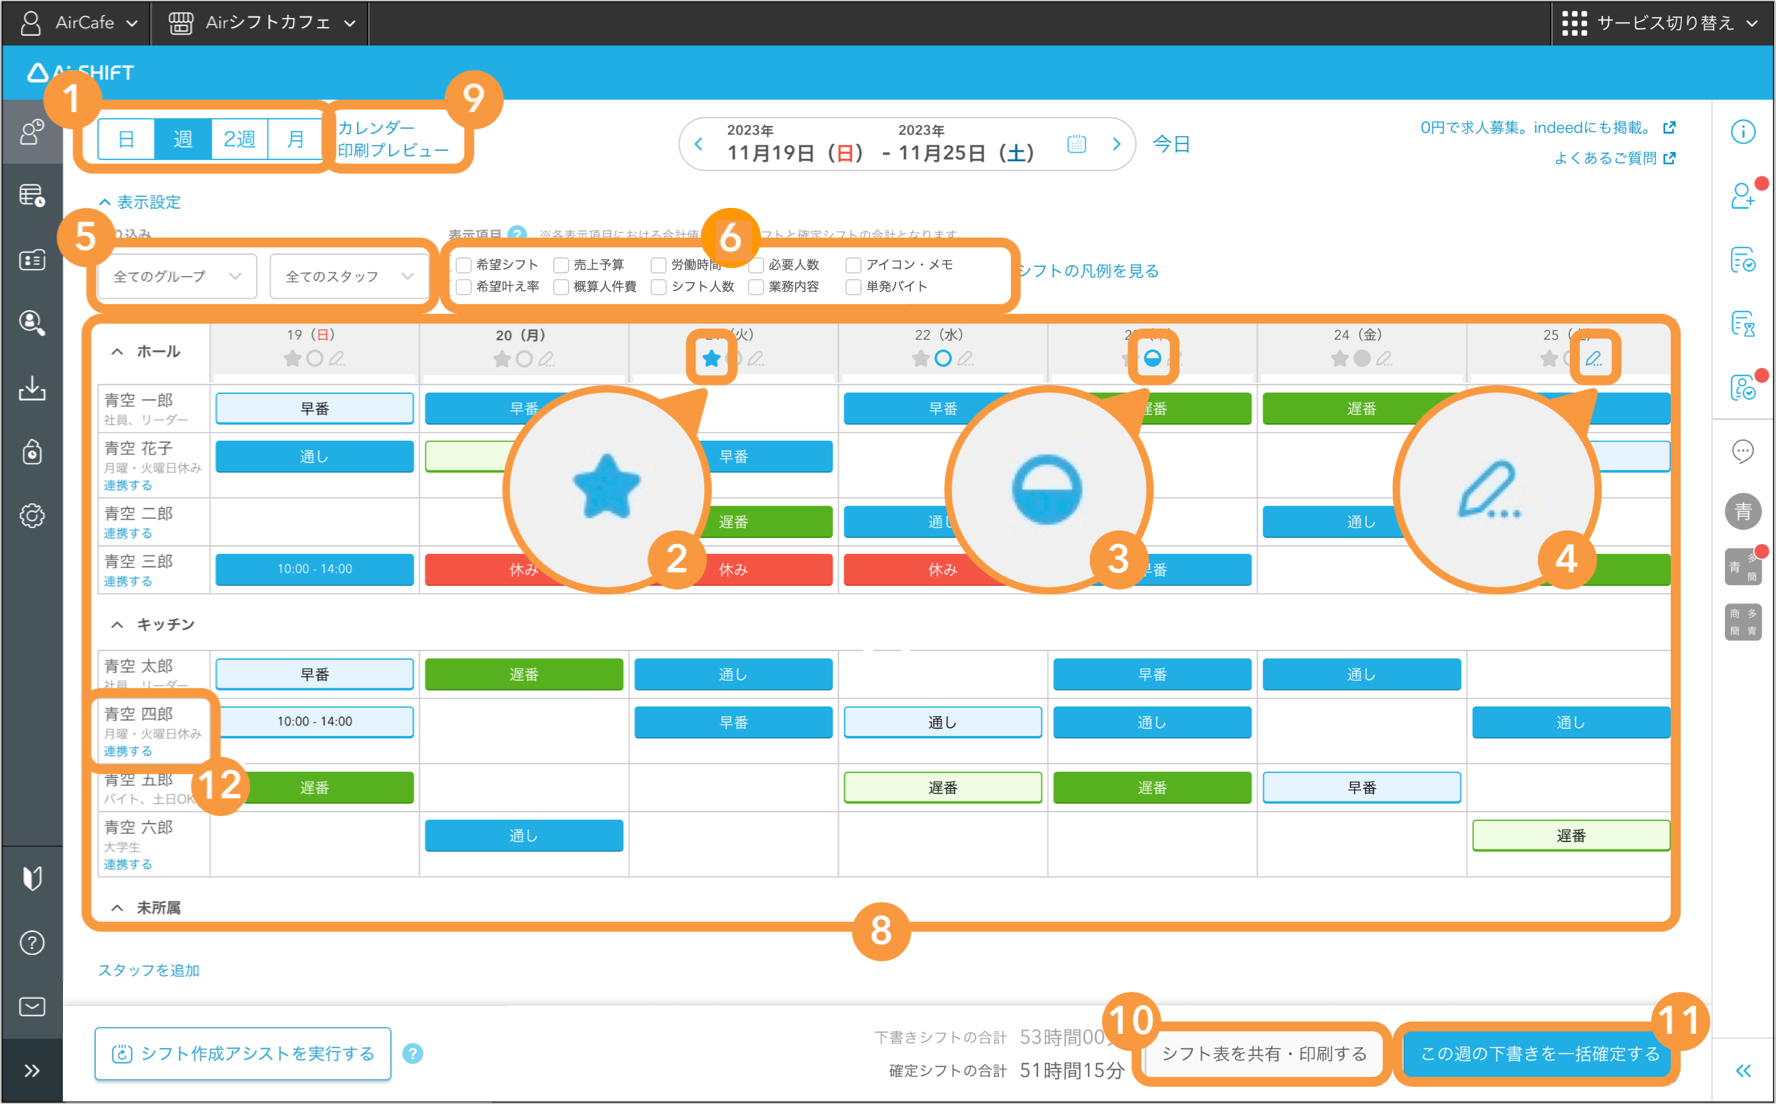
Task: Click the circle icon under 22 (水)
Action: [x=943, y=358]
